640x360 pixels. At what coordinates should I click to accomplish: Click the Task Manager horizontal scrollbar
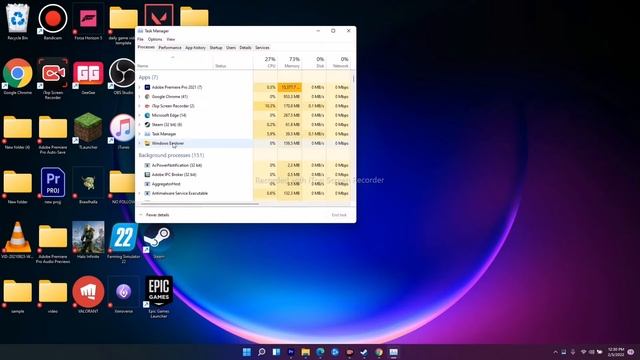pyautogui.click(x=200, y=204)
